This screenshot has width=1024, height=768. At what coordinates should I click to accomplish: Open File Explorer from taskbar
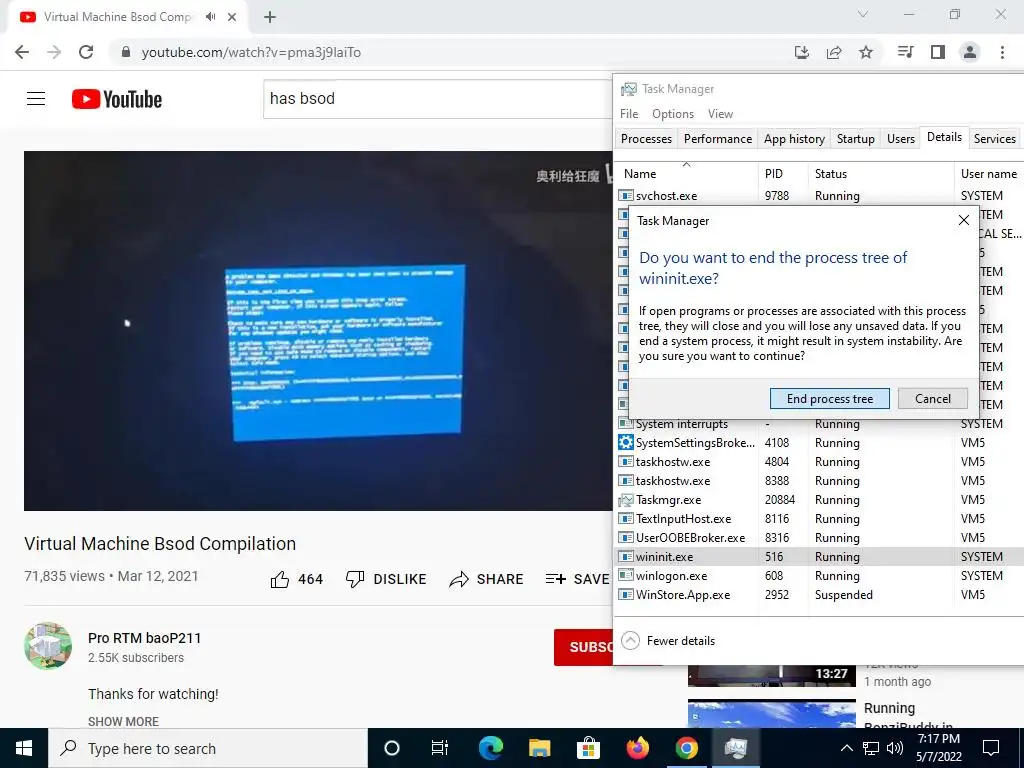[x=539, y=748]
